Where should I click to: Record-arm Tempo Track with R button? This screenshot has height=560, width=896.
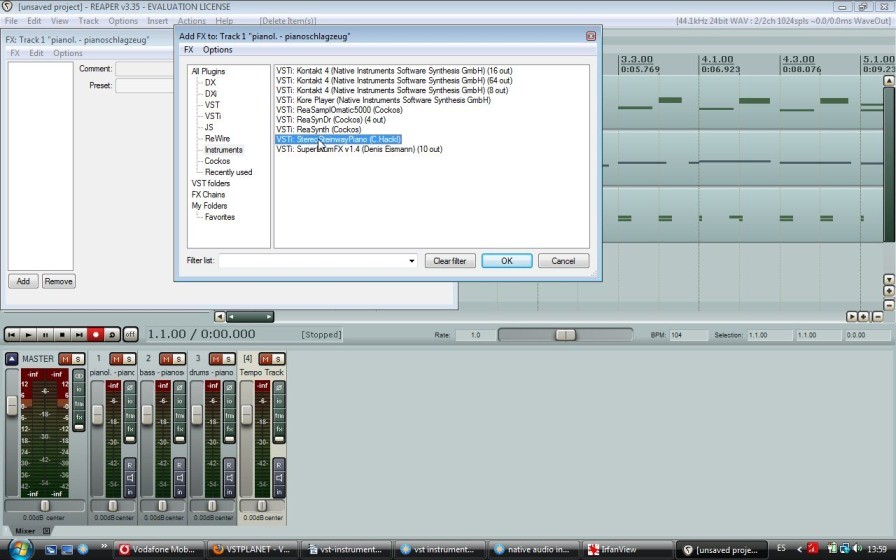279,465
